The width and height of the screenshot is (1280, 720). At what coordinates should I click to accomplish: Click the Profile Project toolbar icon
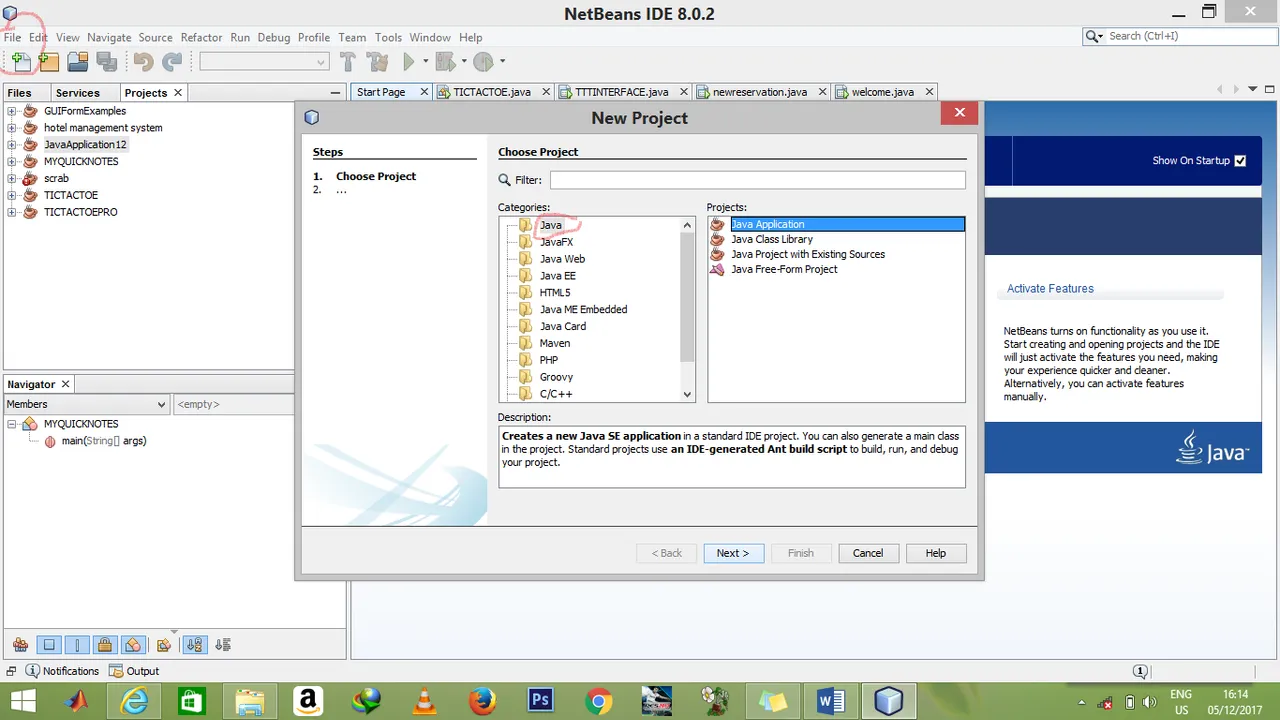point(483,62)
